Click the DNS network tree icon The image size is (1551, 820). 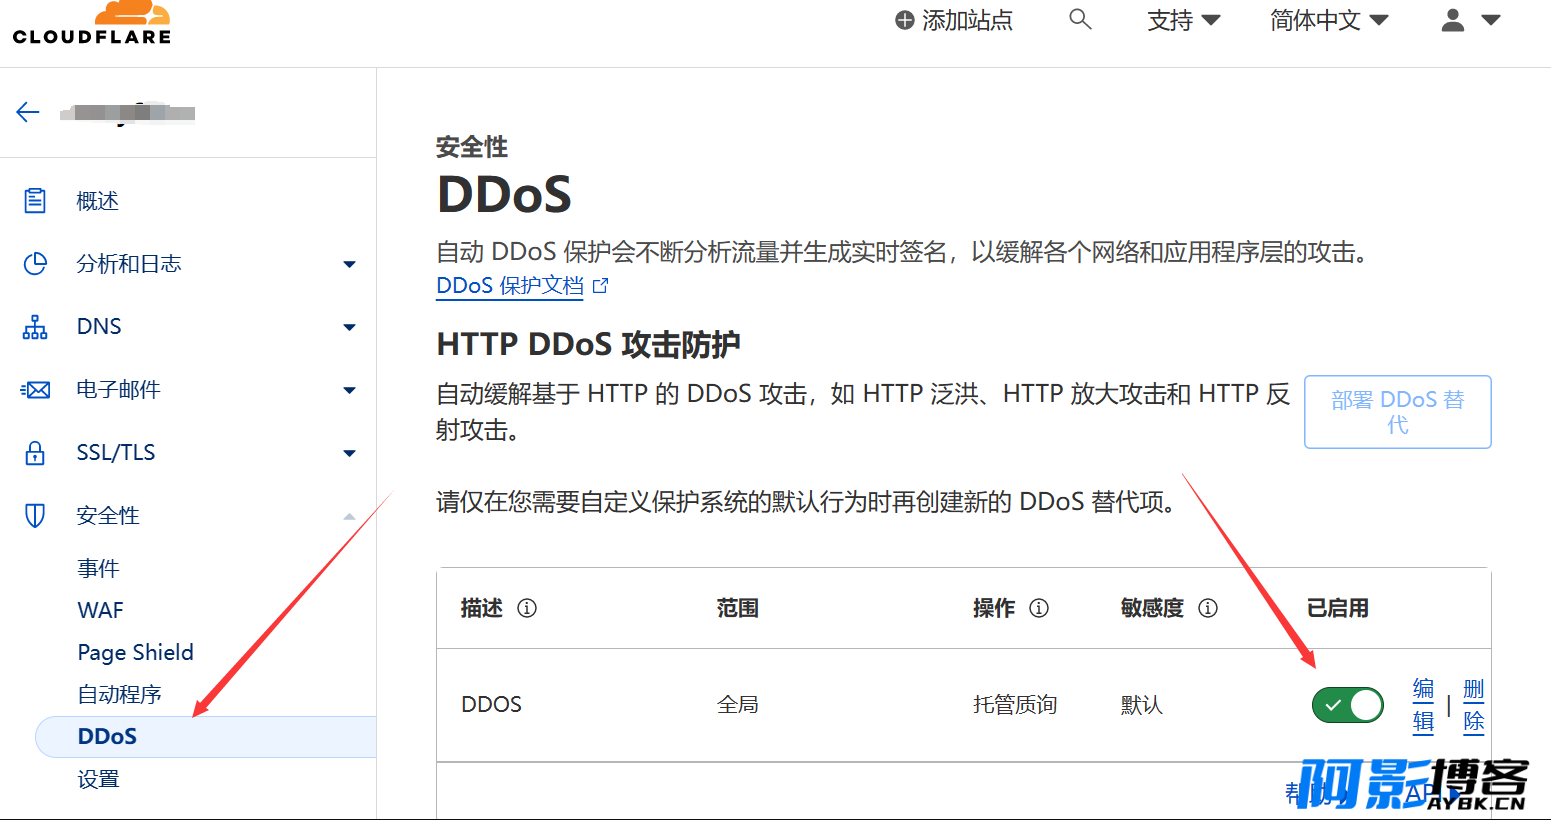35,327
